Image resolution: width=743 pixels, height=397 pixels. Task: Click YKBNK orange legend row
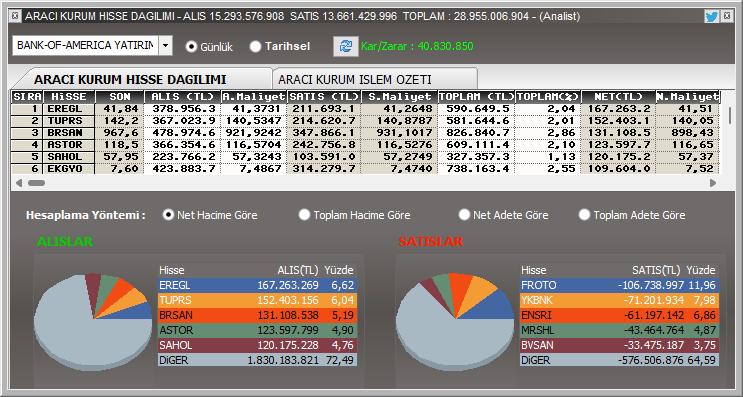point(619,300)
